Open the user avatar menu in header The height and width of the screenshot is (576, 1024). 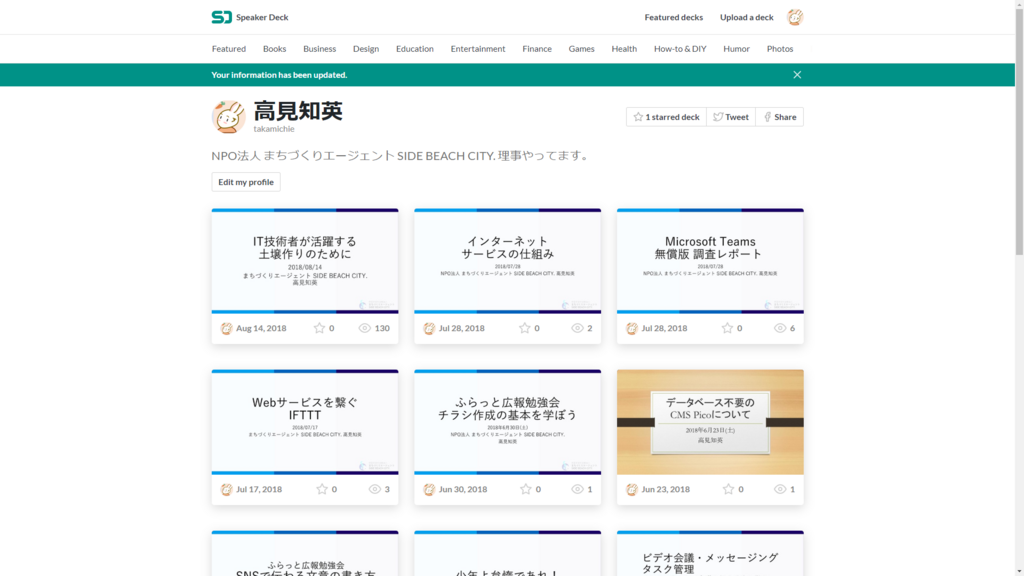(x=795, y=17)
